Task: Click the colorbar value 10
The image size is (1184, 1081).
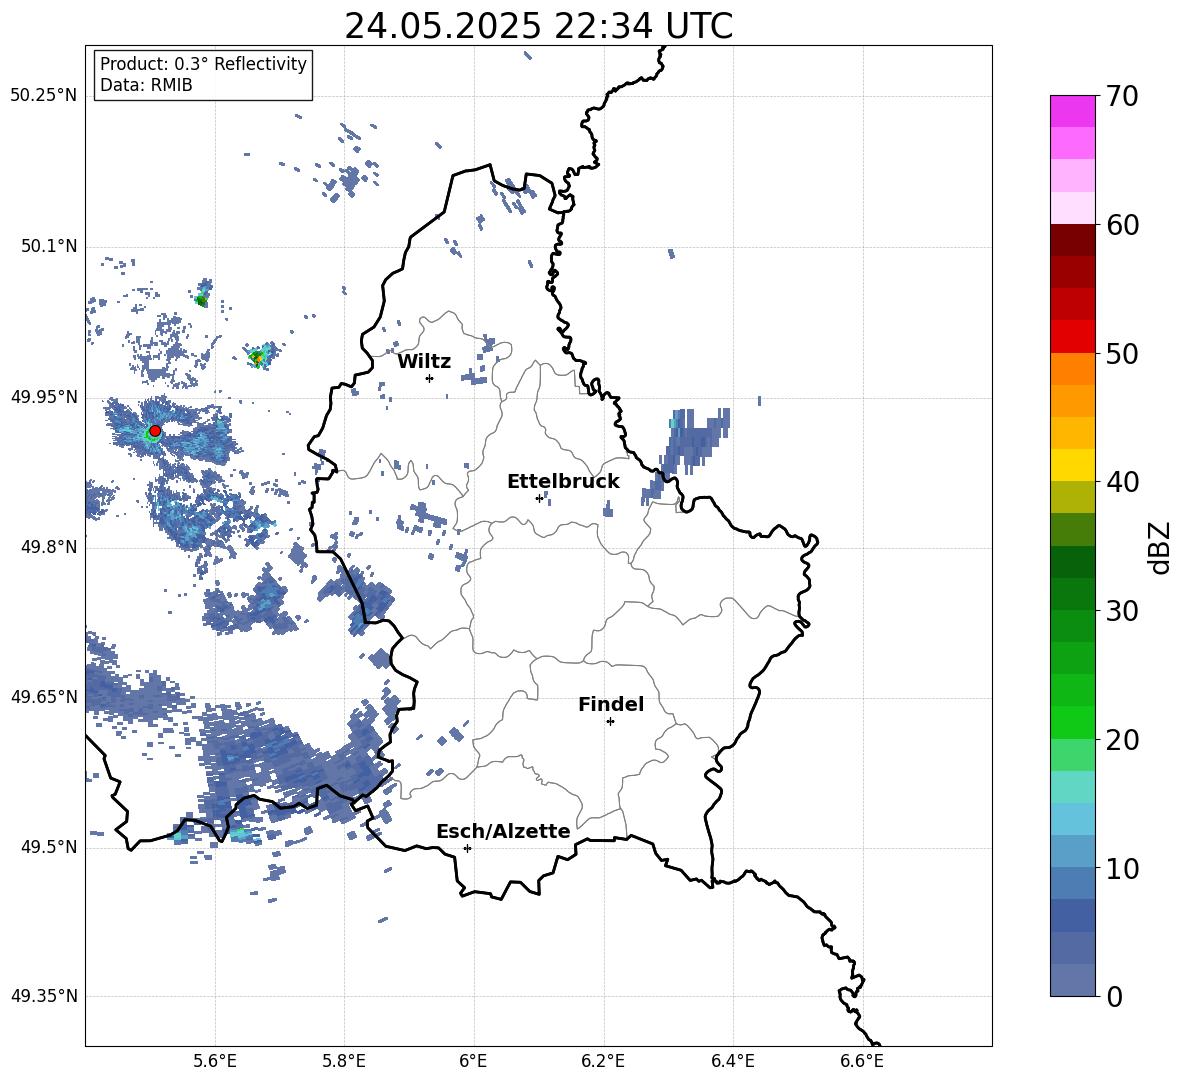Action: [x=1122, y=868]
